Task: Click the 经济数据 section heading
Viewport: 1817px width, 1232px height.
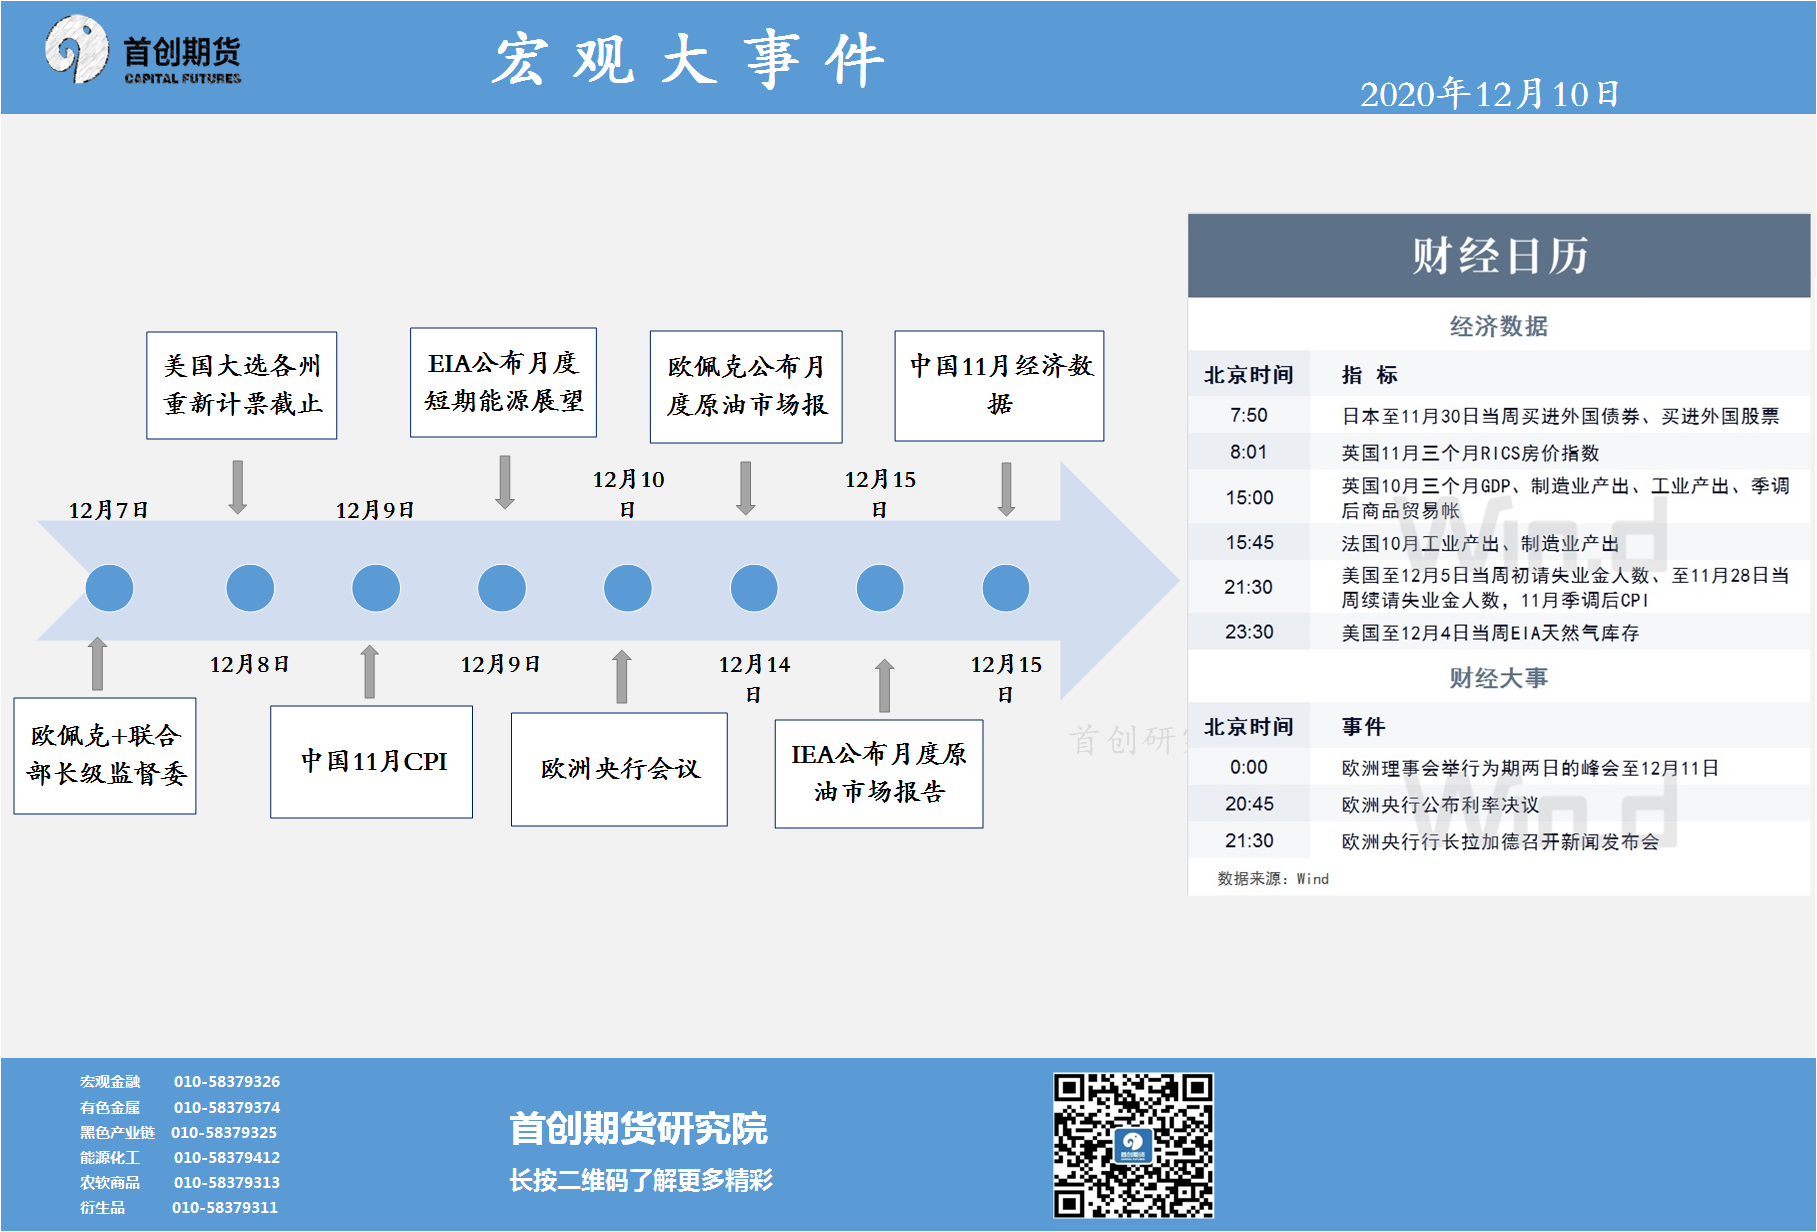Action: tap(1498, 326)
